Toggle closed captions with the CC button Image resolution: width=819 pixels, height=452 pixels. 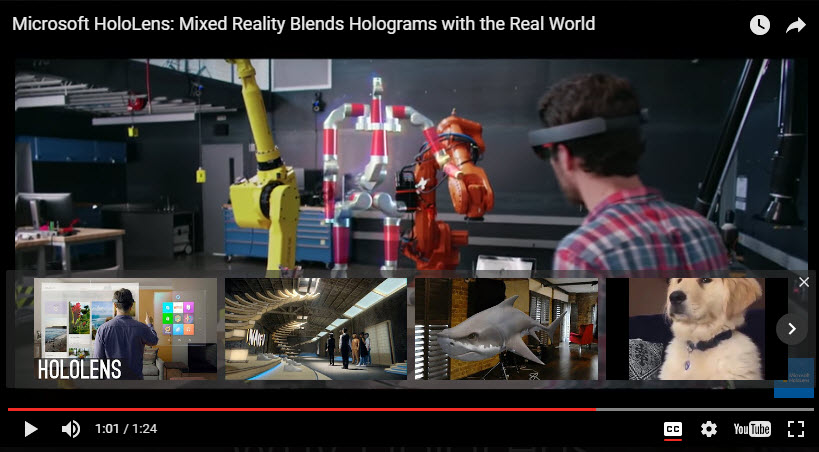[673, 429]
